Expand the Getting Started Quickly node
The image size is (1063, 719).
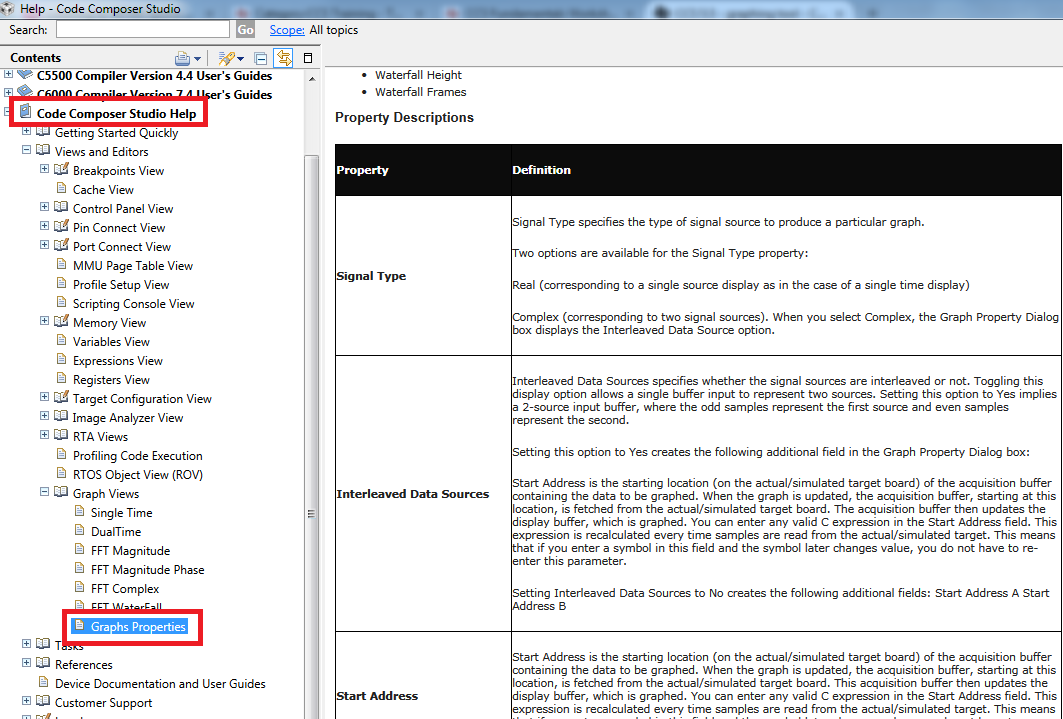pos(26,131)
